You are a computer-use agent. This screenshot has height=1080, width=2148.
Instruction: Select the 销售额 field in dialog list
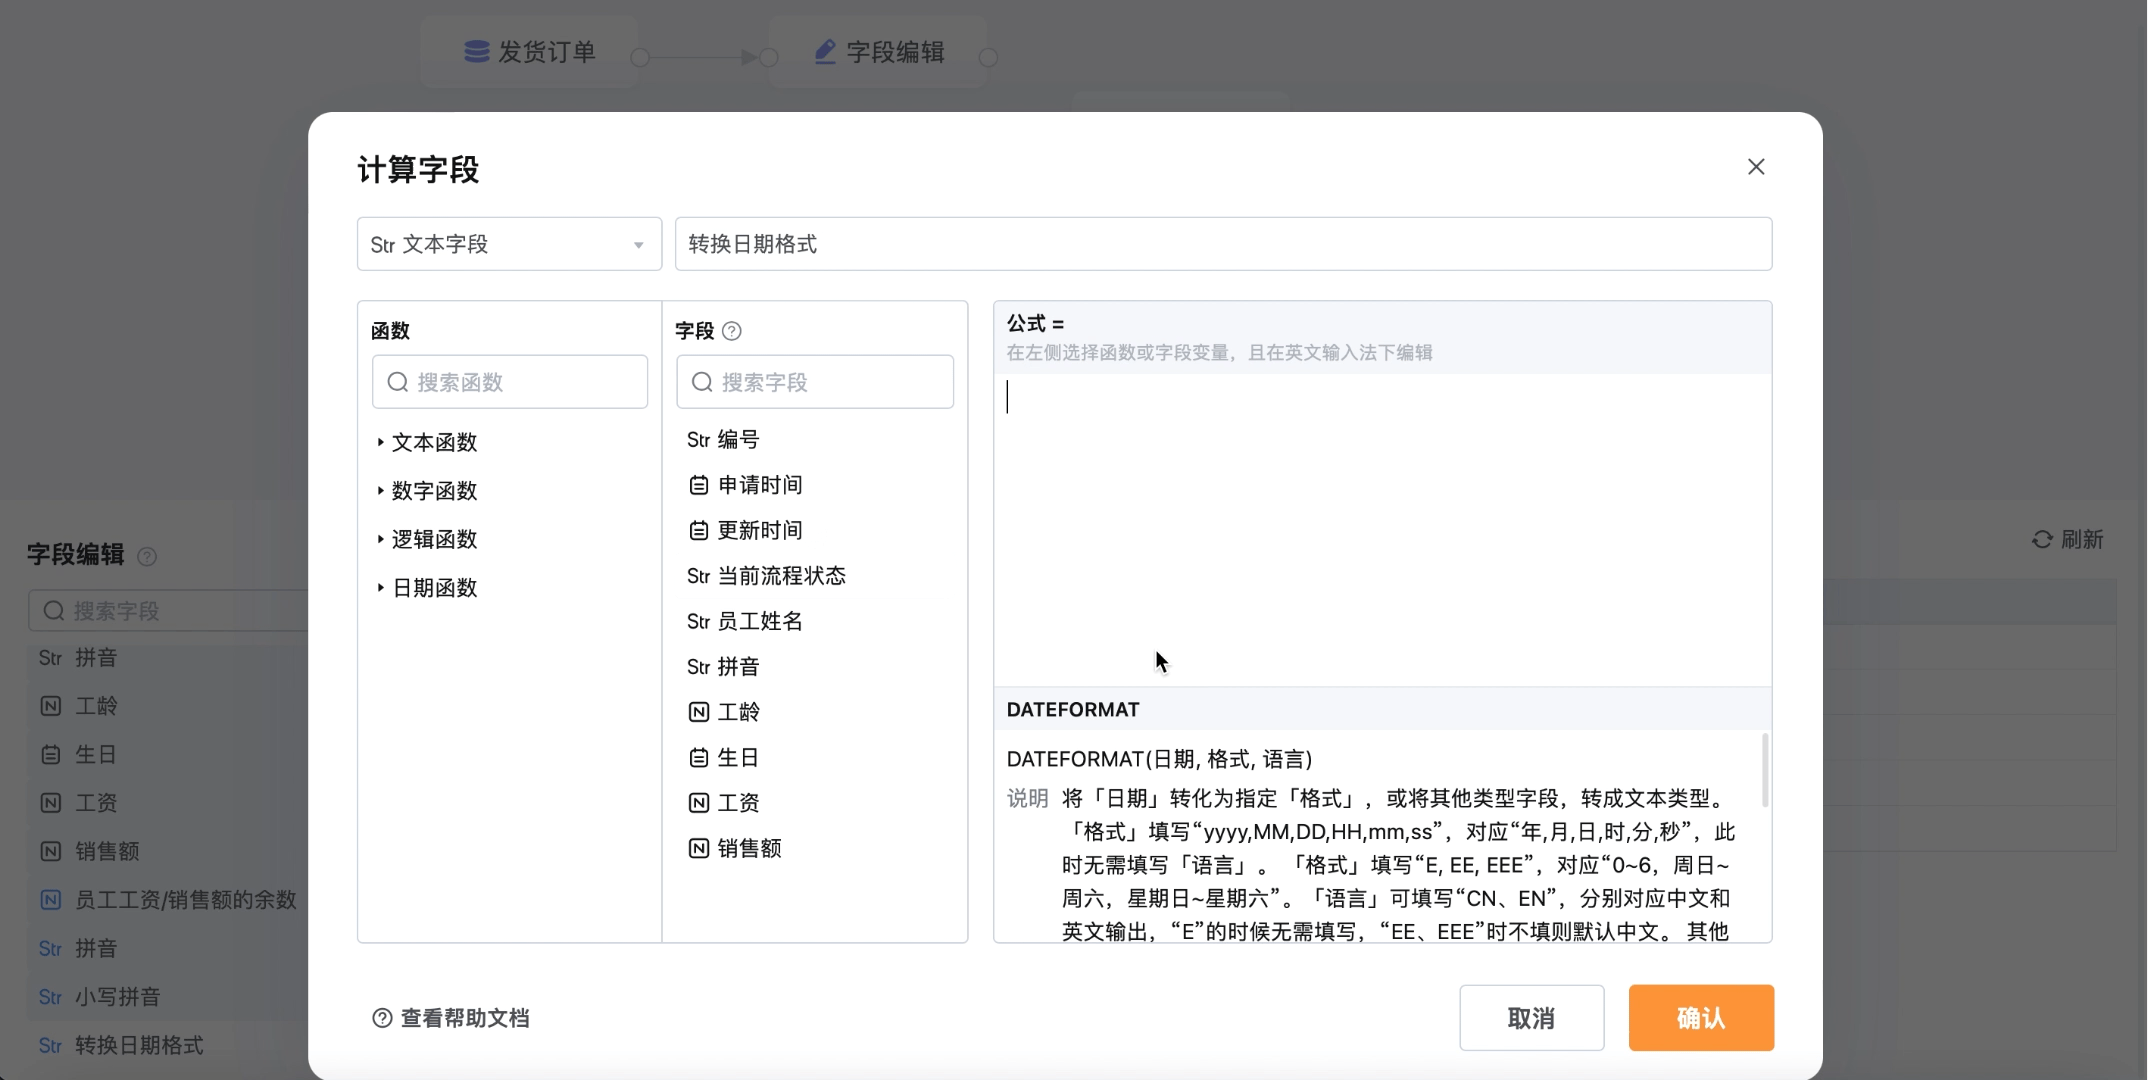(735, 848)
